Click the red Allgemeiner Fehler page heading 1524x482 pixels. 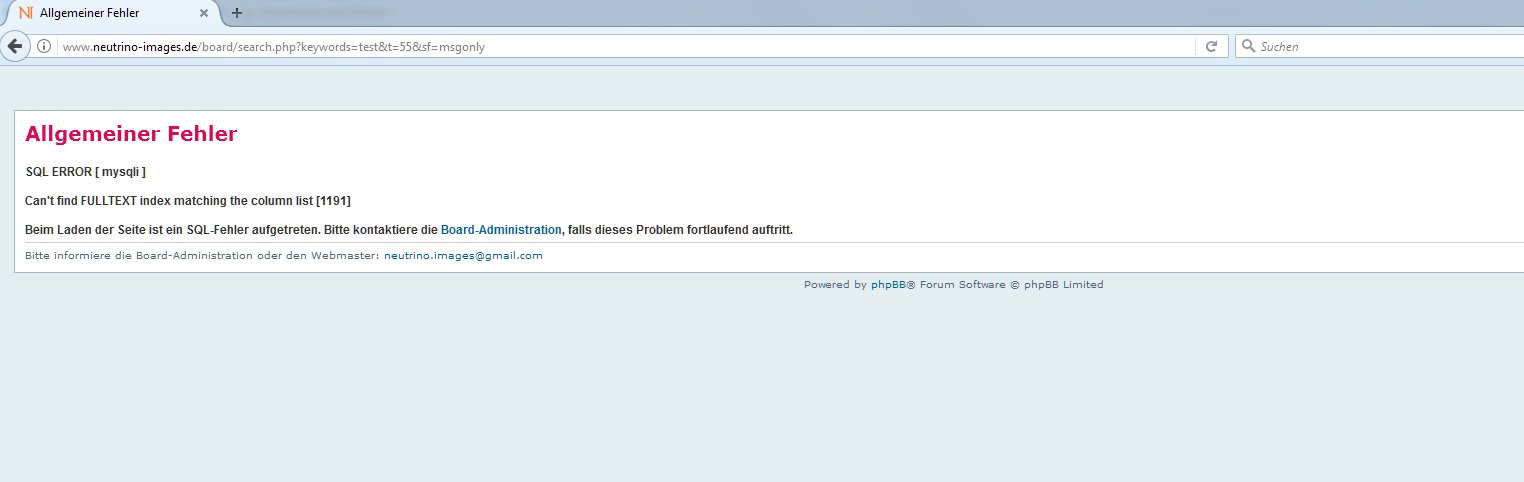click(x=131, y=134)
